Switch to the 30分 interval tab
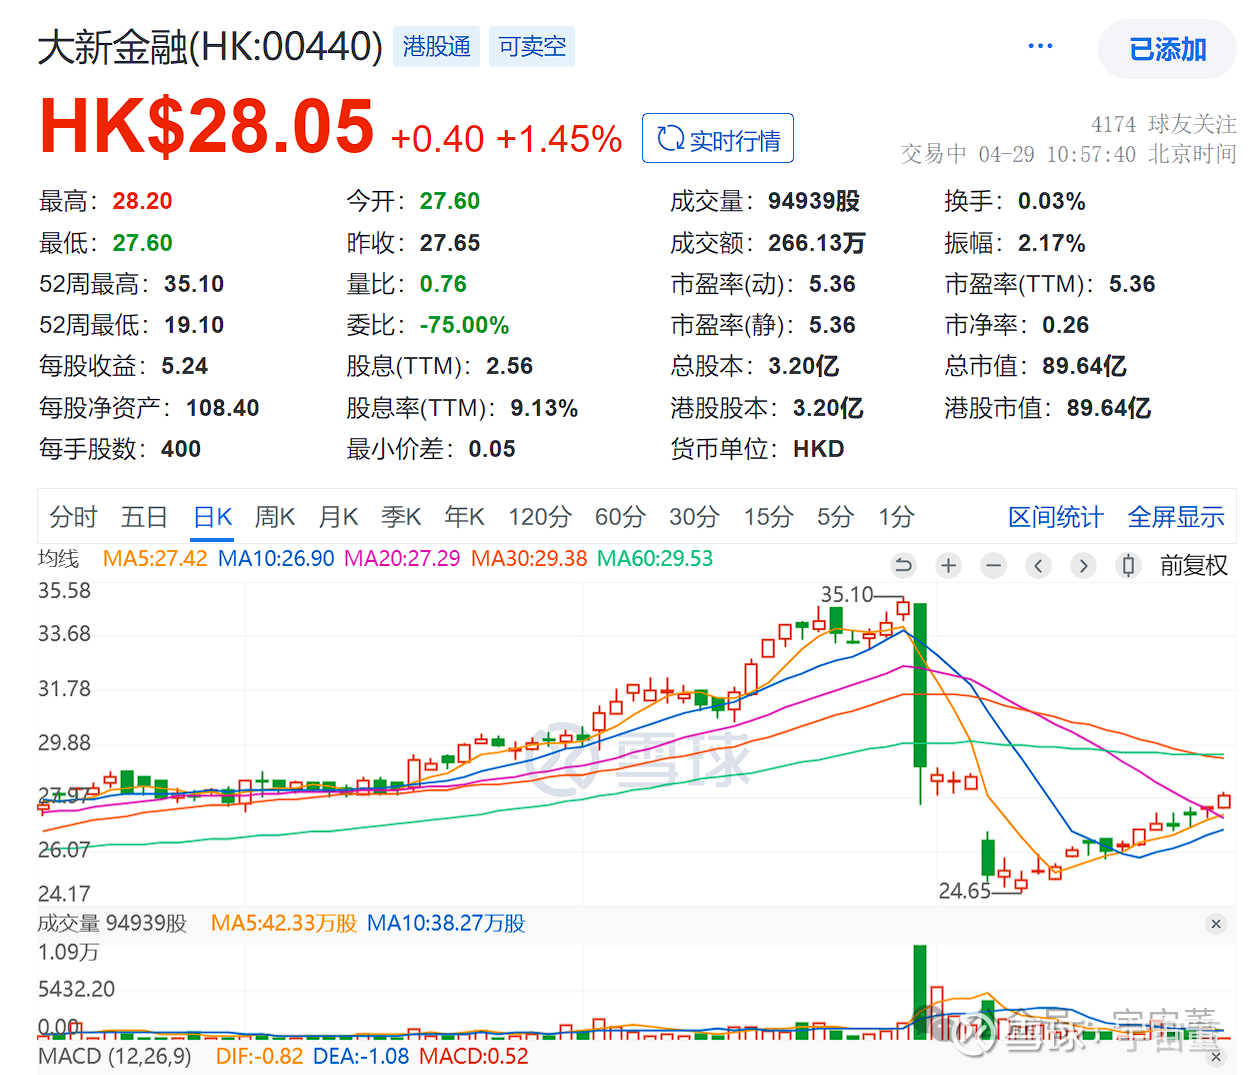Image resolution: width=1257 pixels, height=1075 pixels. pyautogui.click(x=694, y=517)
